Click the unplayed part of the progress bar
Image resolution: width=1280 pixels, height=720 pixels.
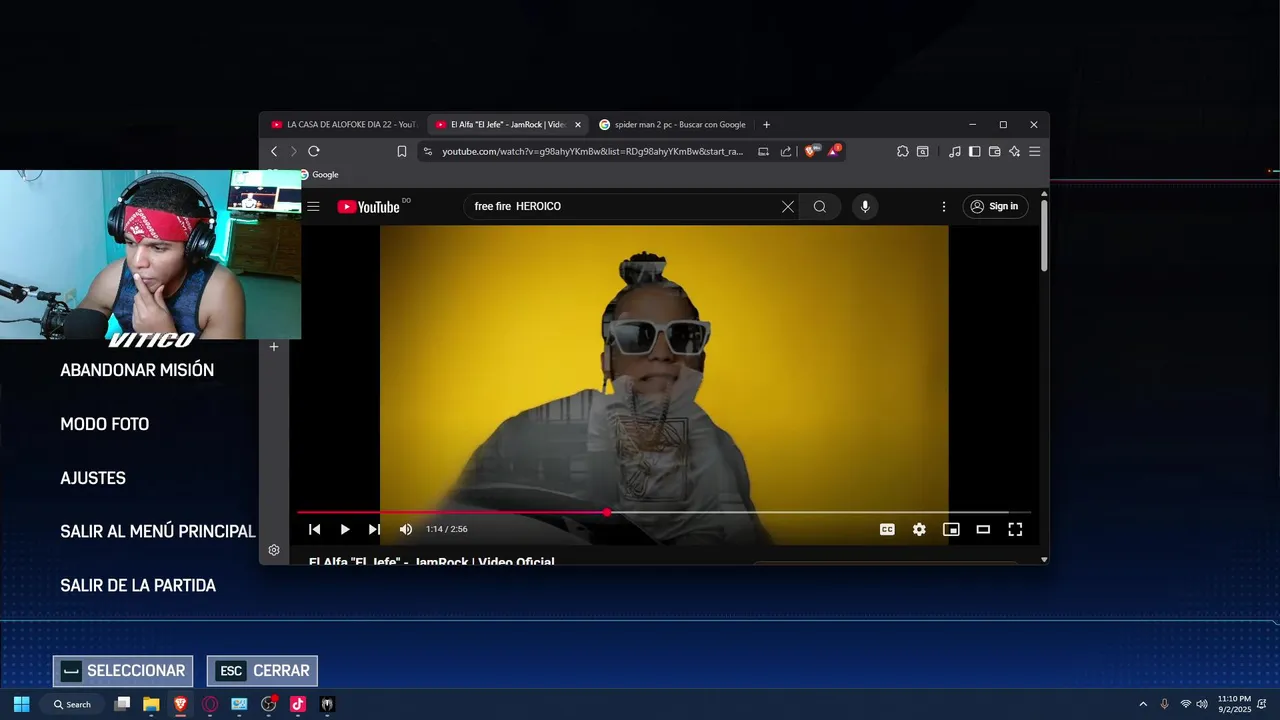[x=820, y=512]
